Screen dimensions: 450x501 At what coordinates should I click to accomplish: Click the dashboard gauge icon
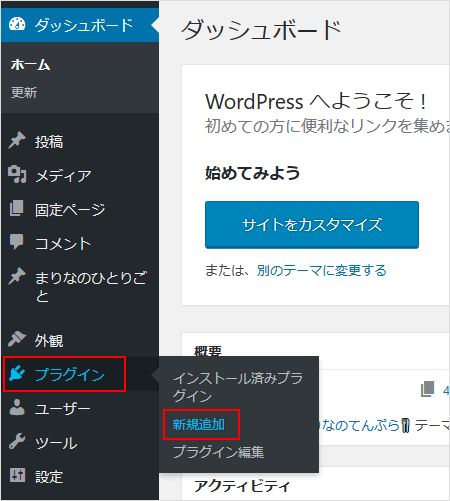pos(17,24)
